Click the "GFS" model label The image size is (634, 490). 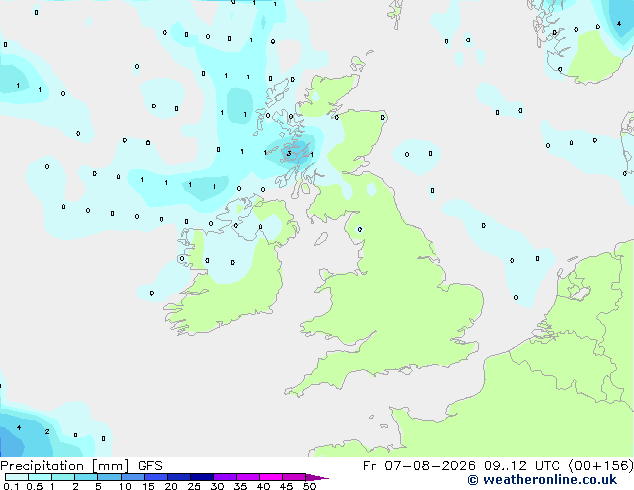[150, 466]
